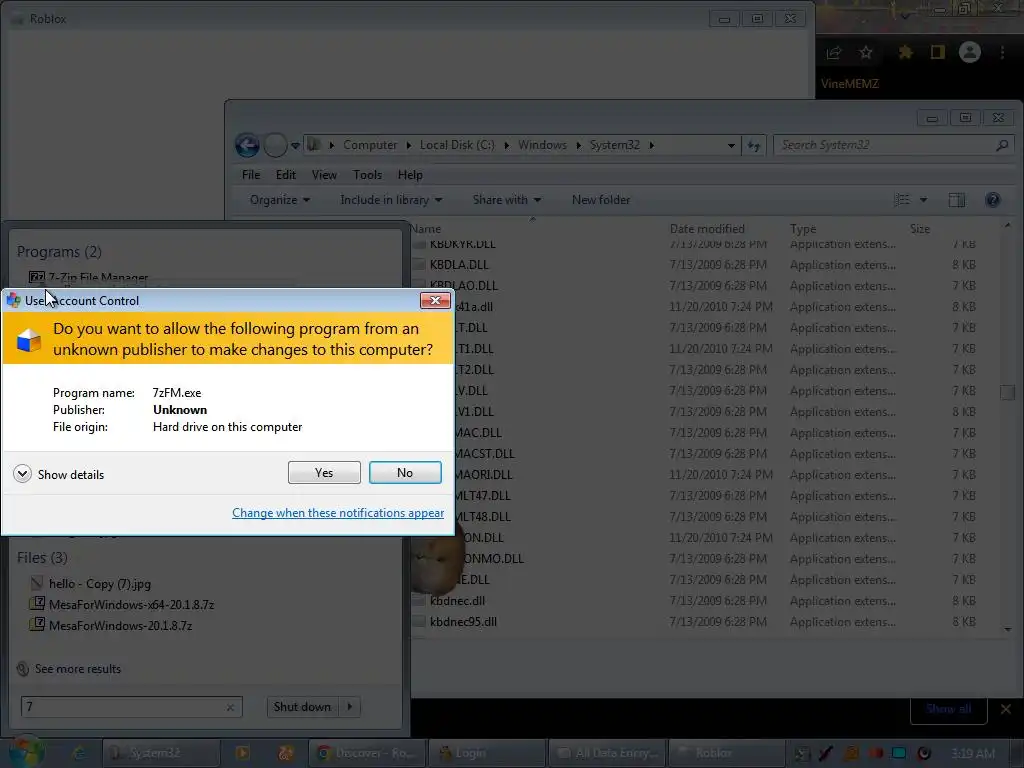Open the File menu in Explorer

coord(251,175)
